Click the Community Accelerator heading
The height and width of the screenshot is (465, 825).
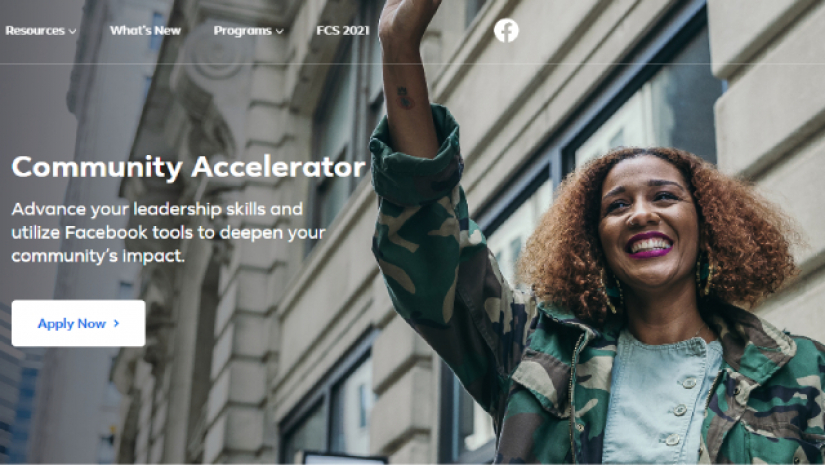tap(188, 167)
